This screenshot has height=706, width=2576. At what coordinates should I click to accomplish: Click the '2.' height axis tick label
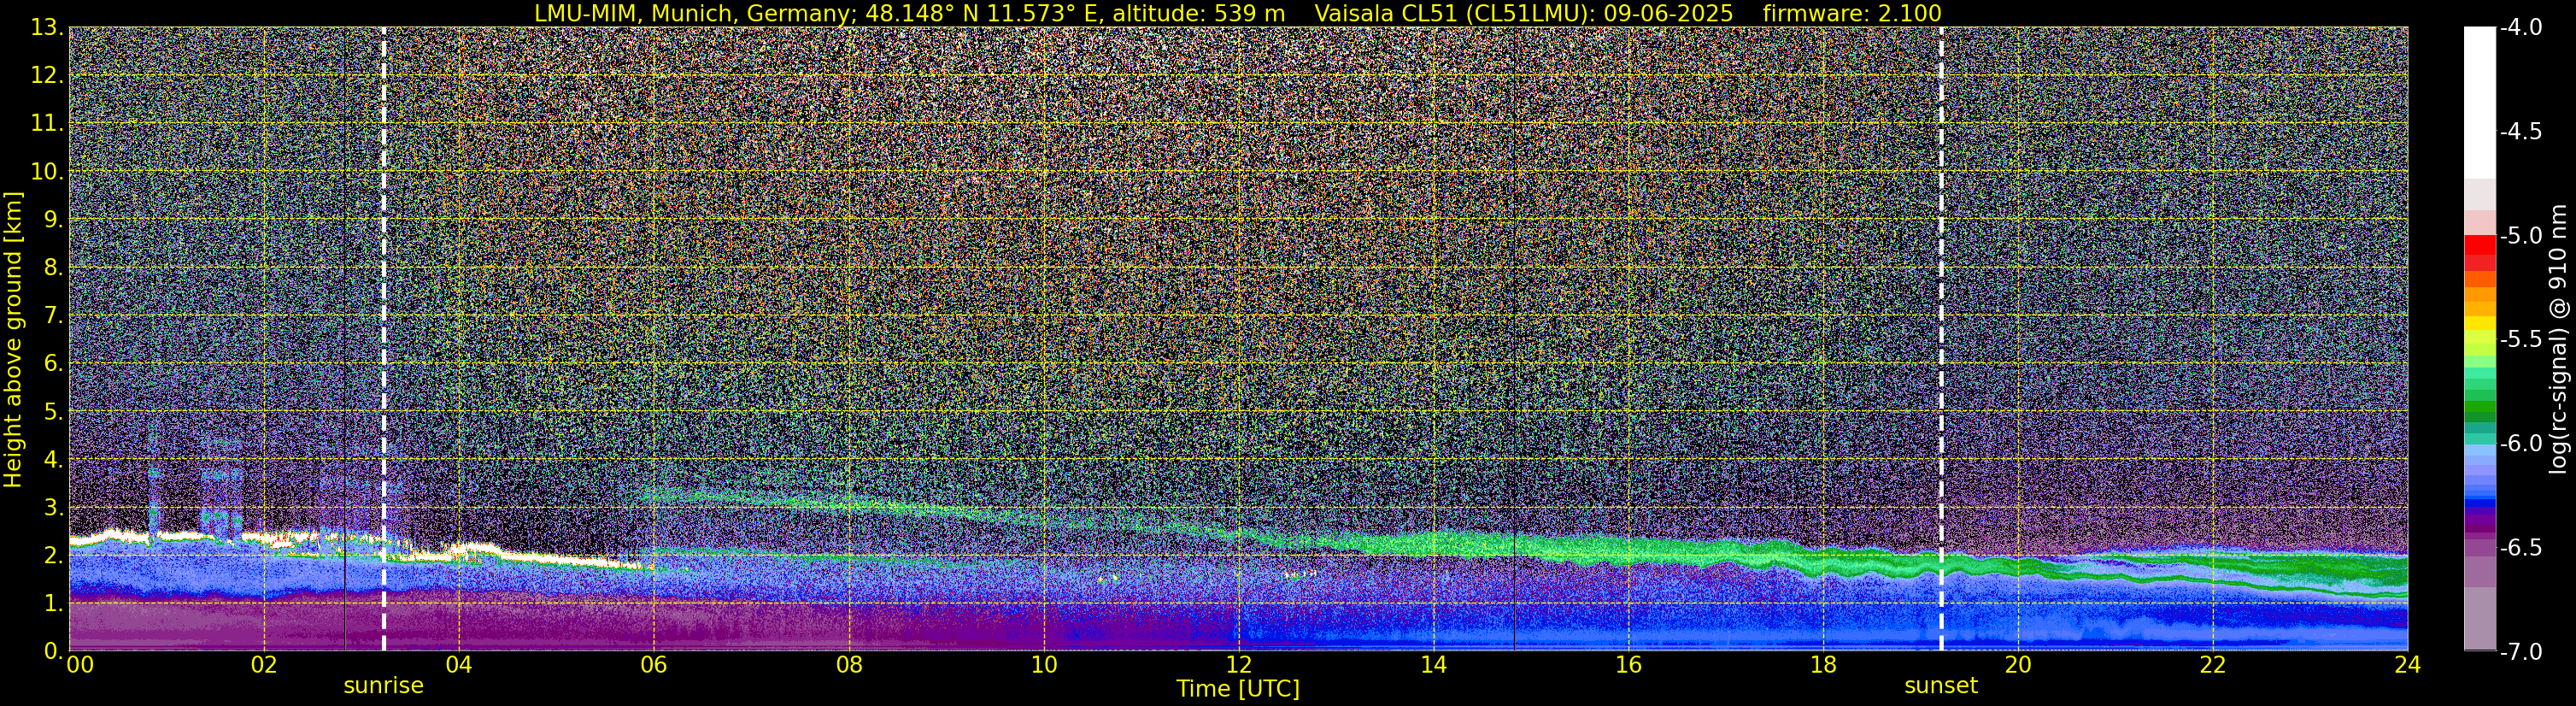point(54,556)
